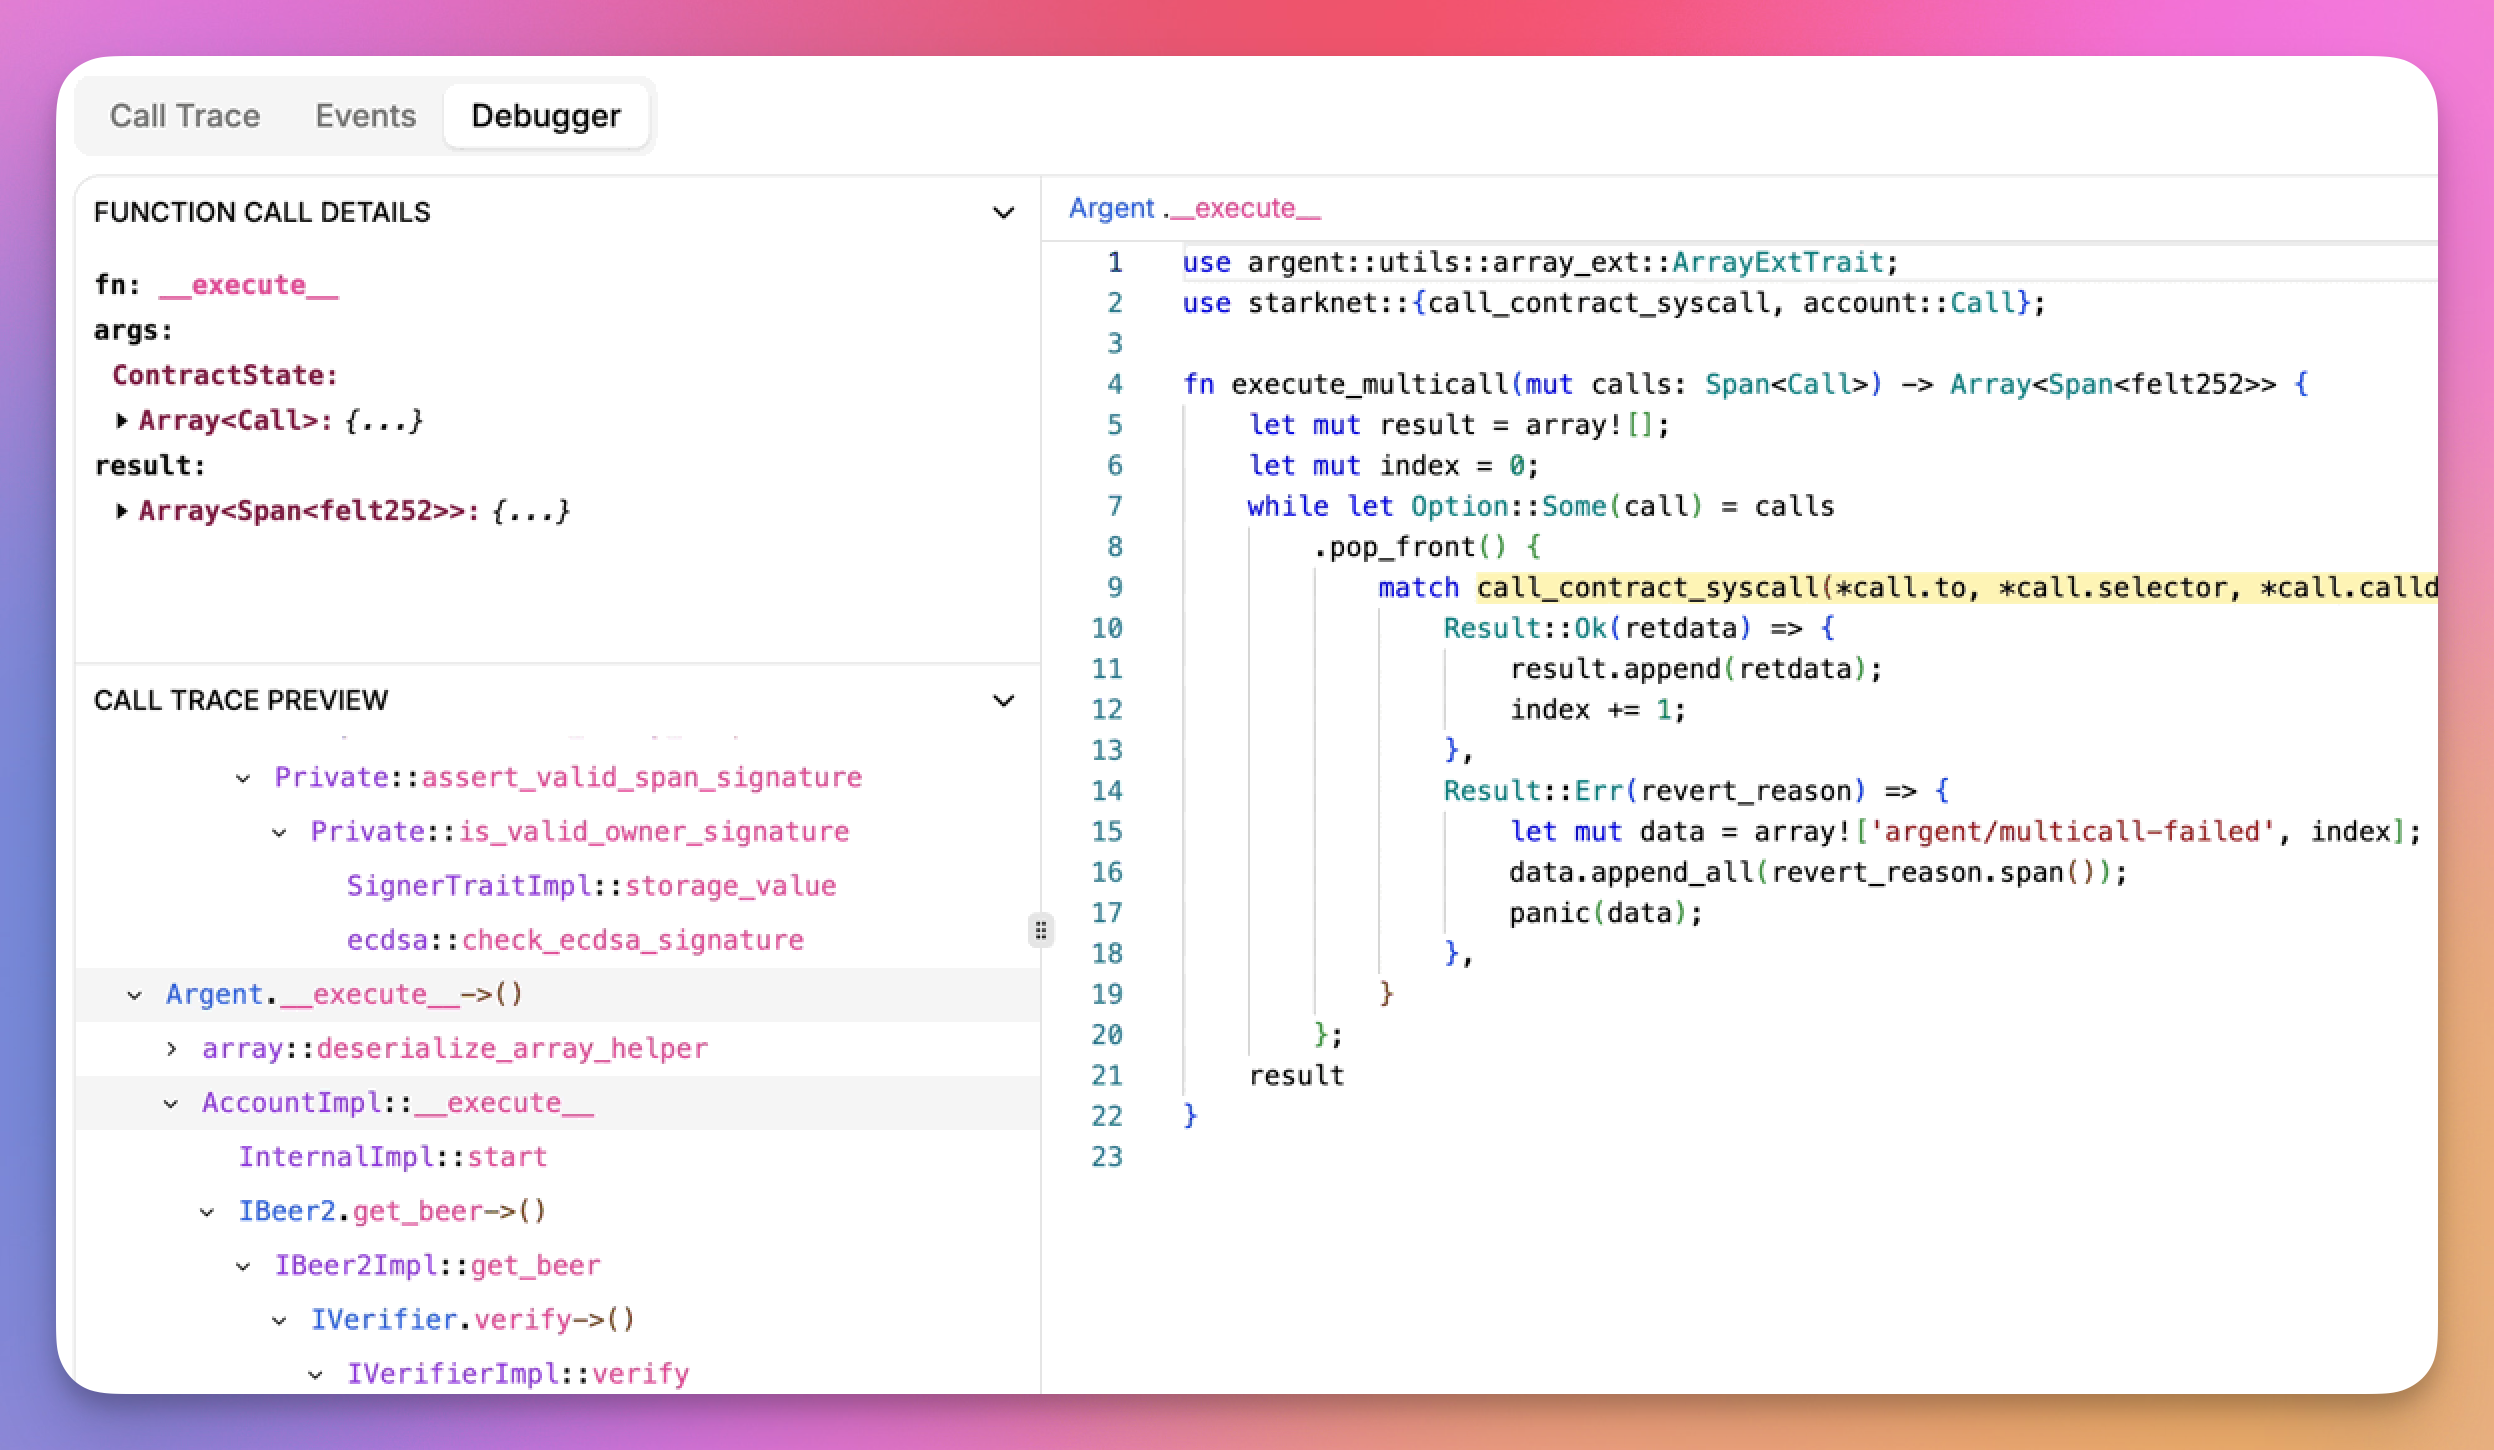
Task: Collapse IBeer2Impl::get_beer chevron
Action: [243, 1266]
